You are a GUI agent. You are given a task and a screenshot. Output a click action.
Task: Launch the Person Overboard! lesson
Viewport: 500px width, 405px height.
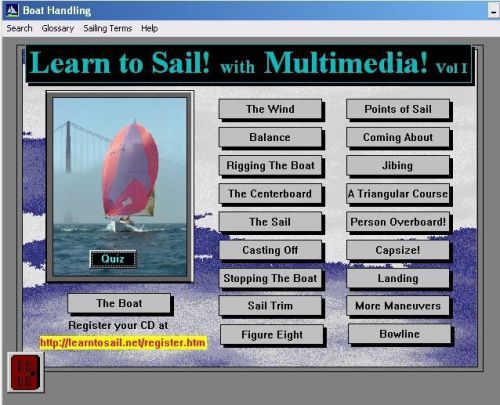pos(398,222)
